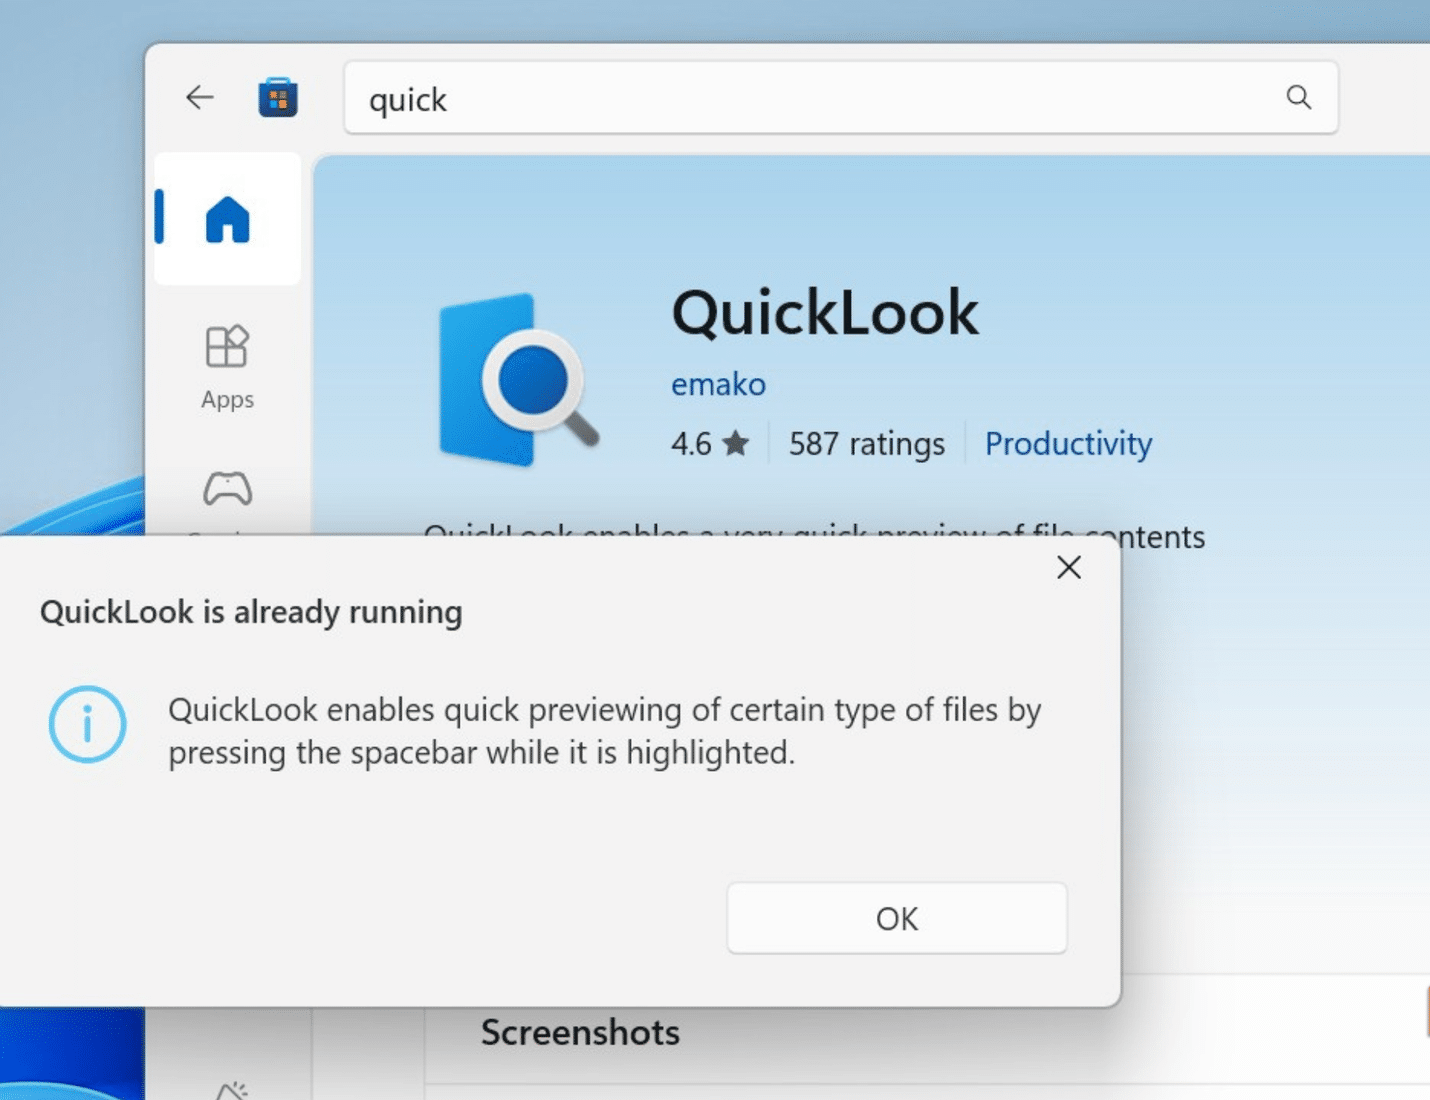The height and width of the screenshot is (1100, 1430).
Task: Open the Home tab in the sidebar
Action: click(x=227, y=219)
